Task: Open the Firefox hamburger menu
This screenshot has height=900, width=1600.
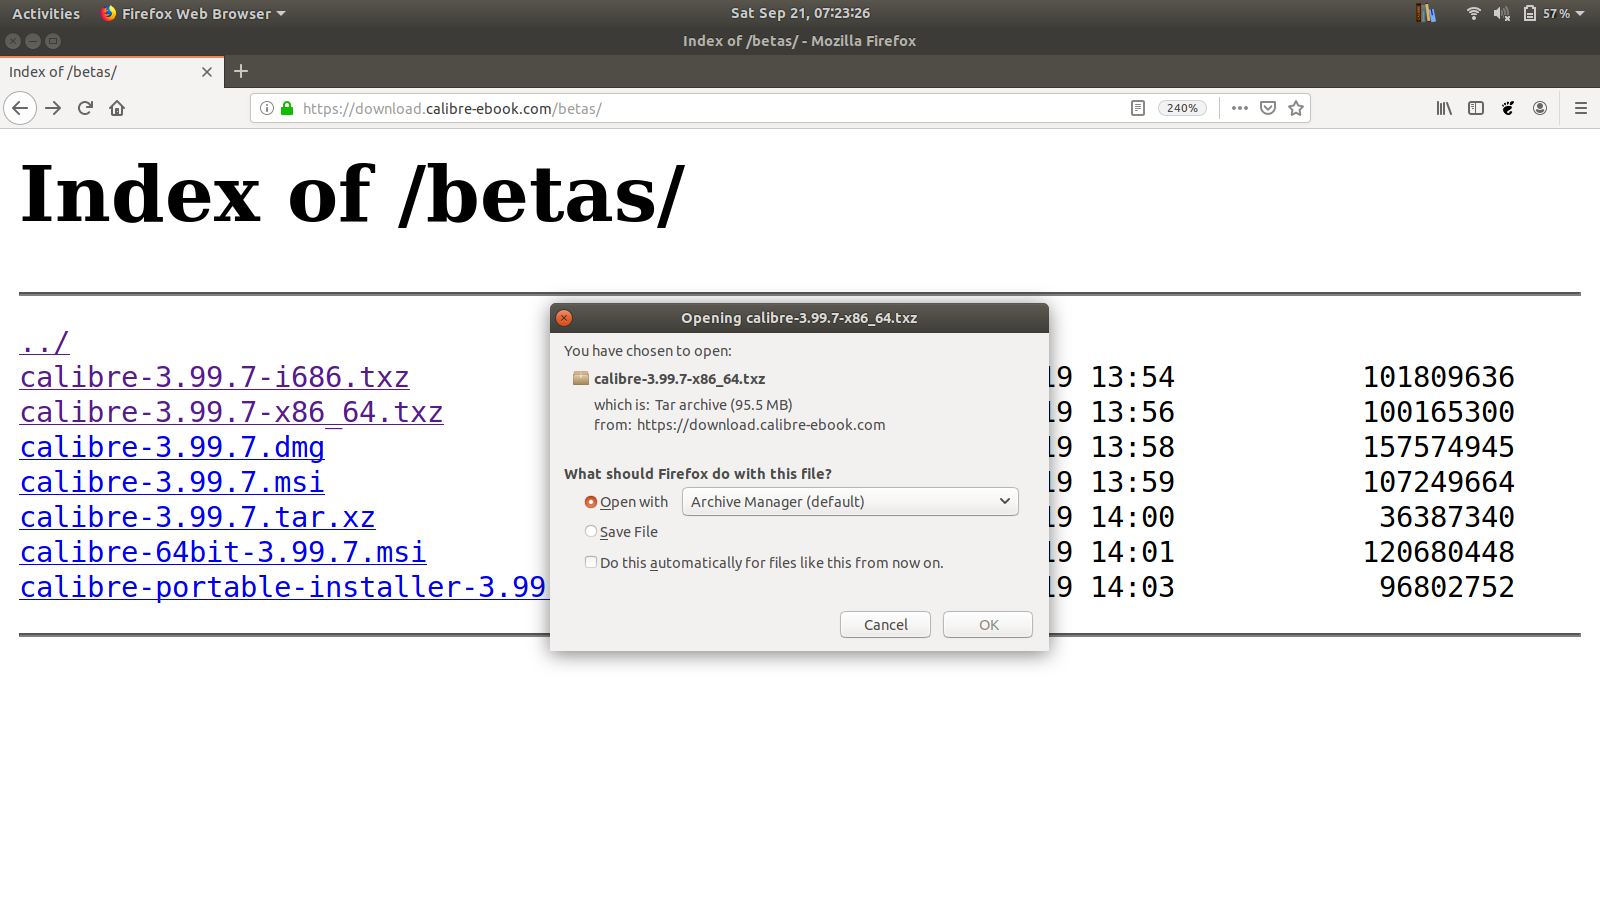Action: click(1581, 108)
